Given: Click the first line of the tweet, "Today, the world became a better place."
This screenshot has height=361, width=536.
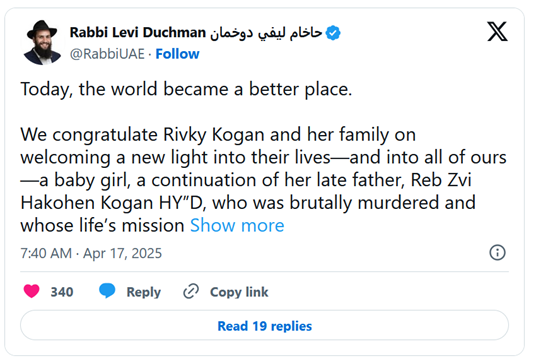Looking at the screenshot, I should (x=186, y=89).
